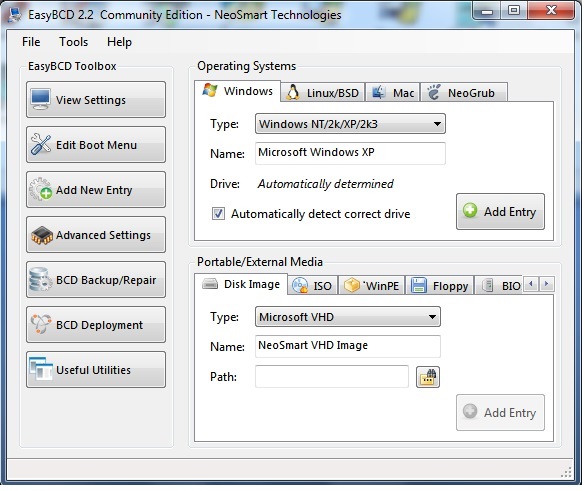
Task: Select the partially visible BIO tab
Action: (x=499, y=285)
